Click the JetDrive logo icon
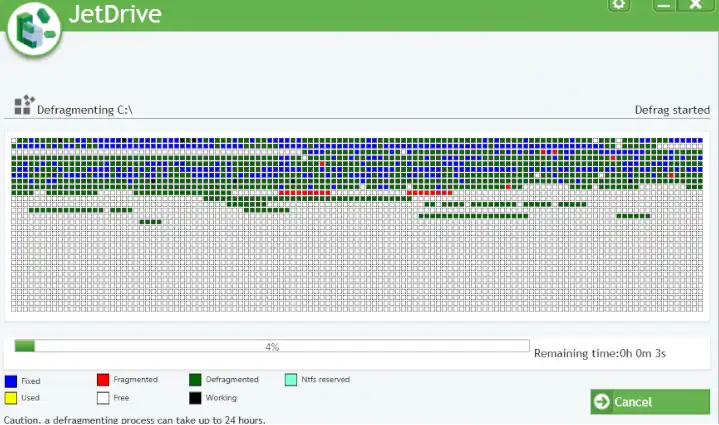 click(x=33, y=29)
